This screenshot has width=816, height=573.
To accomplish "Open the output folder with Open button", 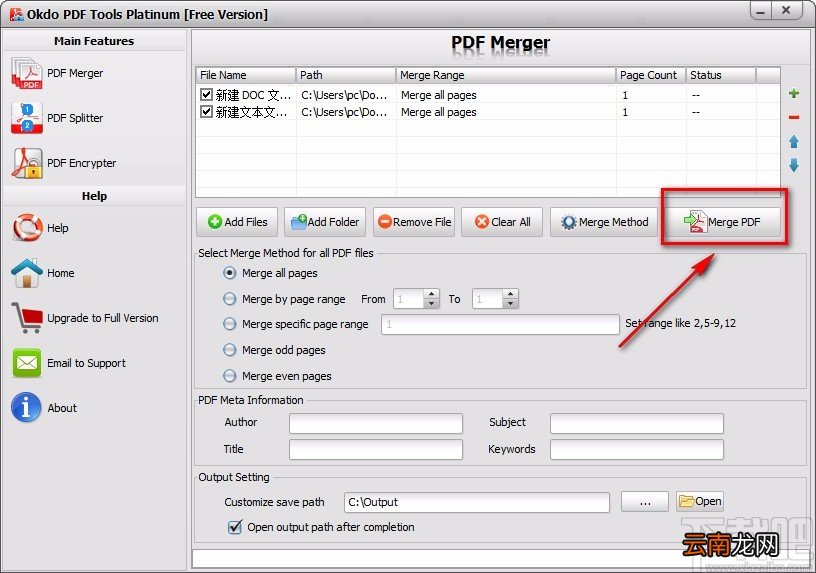I will (700, 502).
